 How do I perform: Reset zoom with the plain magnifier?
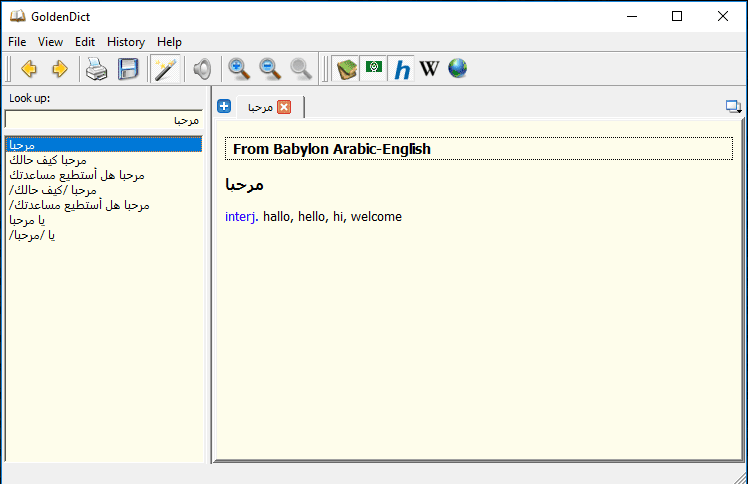(x=300, y=69)
